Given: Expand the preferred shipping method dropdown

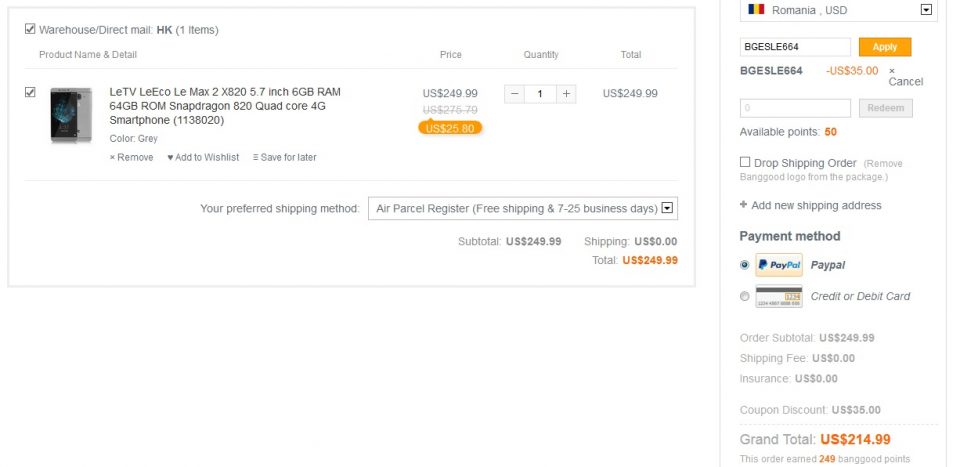Looking at the screenshot, I should point(668,209).
